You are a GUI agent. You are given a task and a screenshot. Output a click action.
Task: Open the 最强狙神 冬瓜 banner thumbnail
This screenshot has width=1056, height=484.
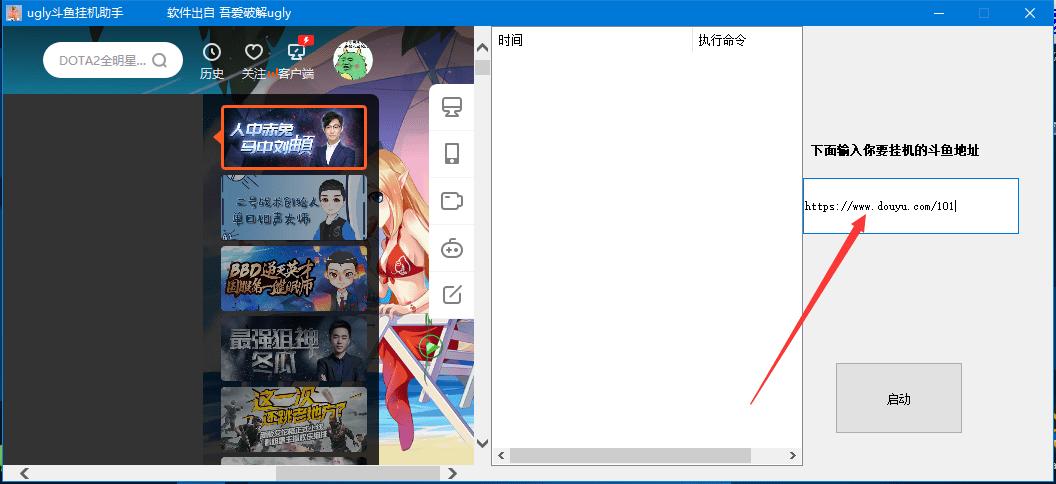(294, 349)
